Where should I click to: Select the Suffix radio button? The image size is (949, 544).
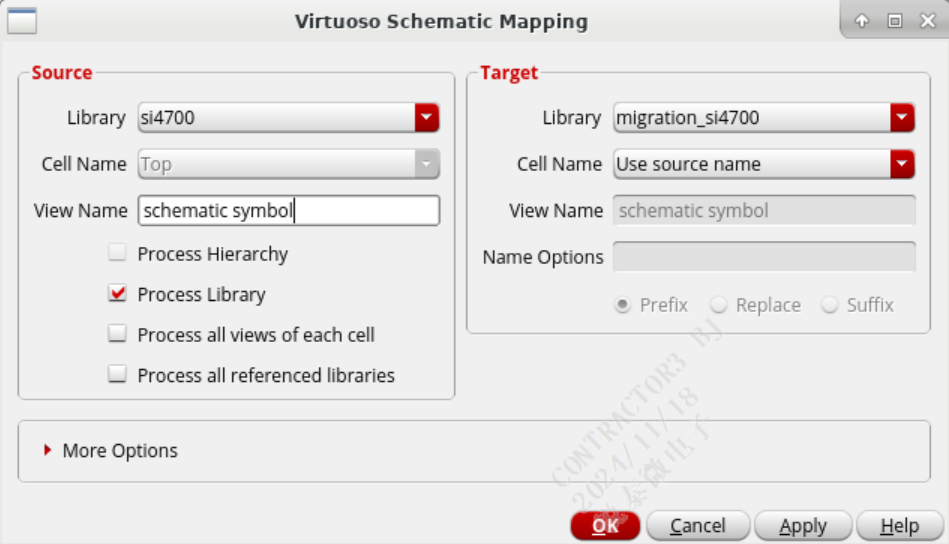point(830,305)
